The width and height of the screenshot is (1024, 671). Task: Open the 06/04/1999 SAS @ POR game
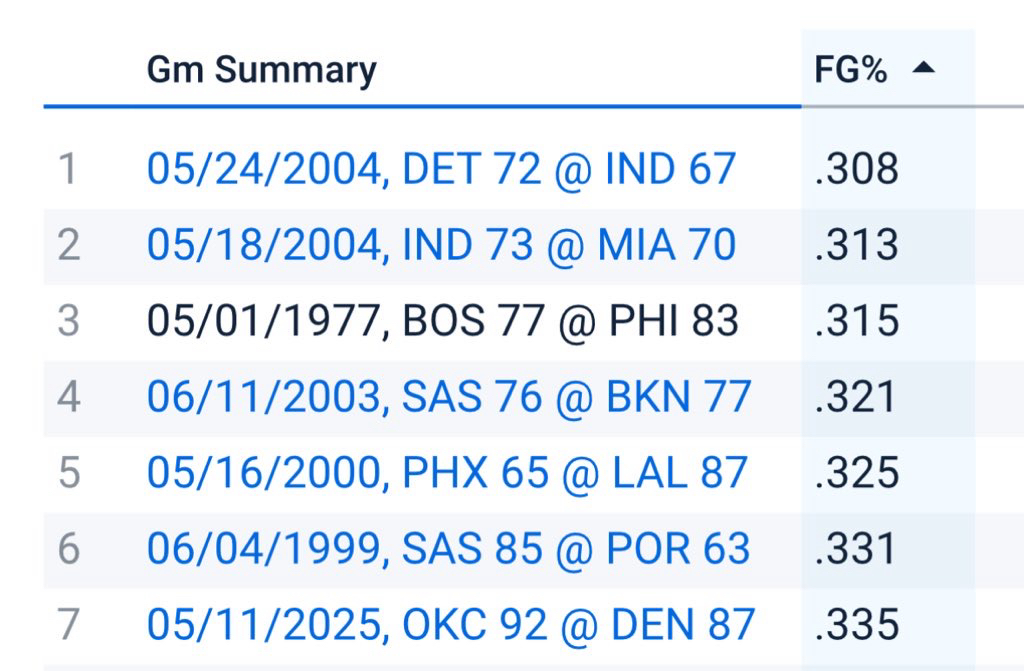coord(448,549)
